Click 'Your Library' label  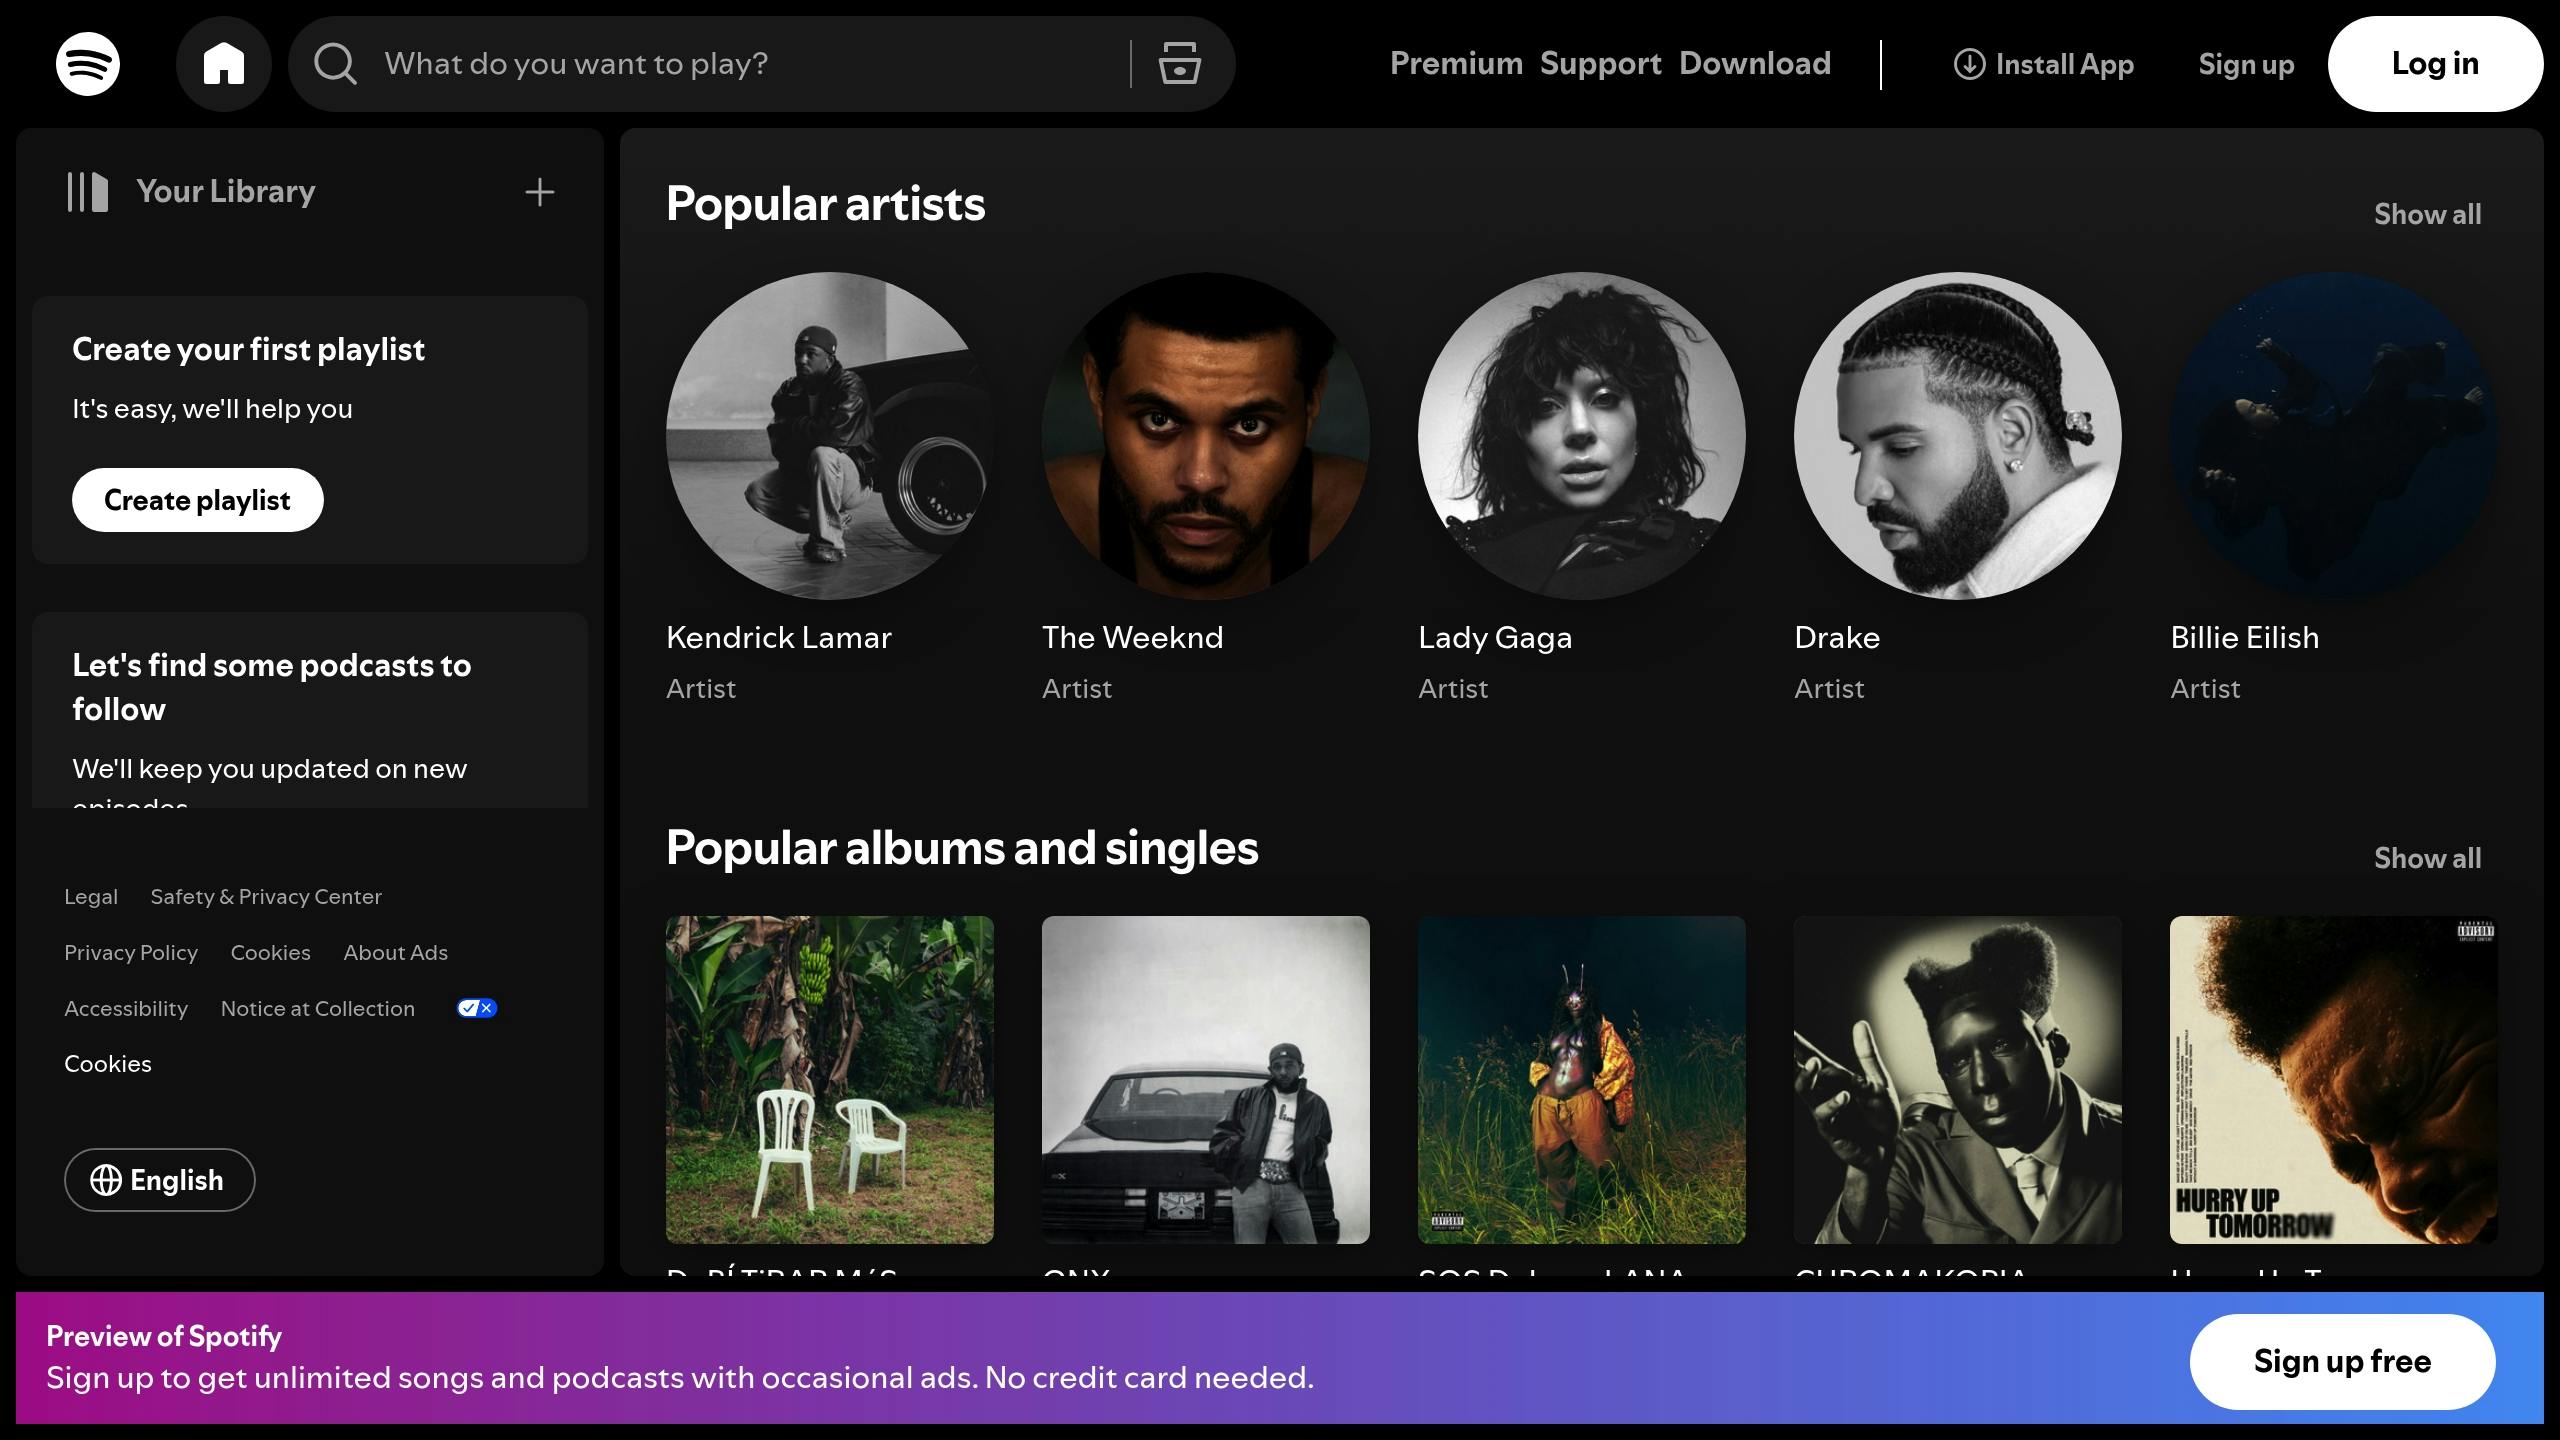[226, 192]
